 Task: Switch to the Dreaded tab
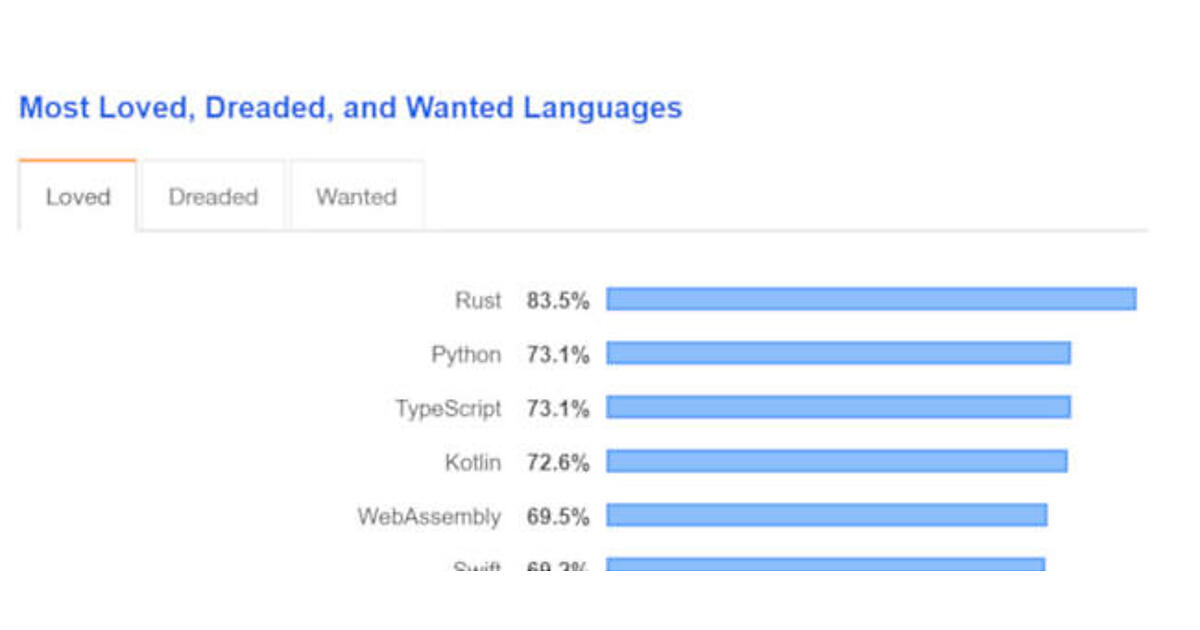[213, 197]
